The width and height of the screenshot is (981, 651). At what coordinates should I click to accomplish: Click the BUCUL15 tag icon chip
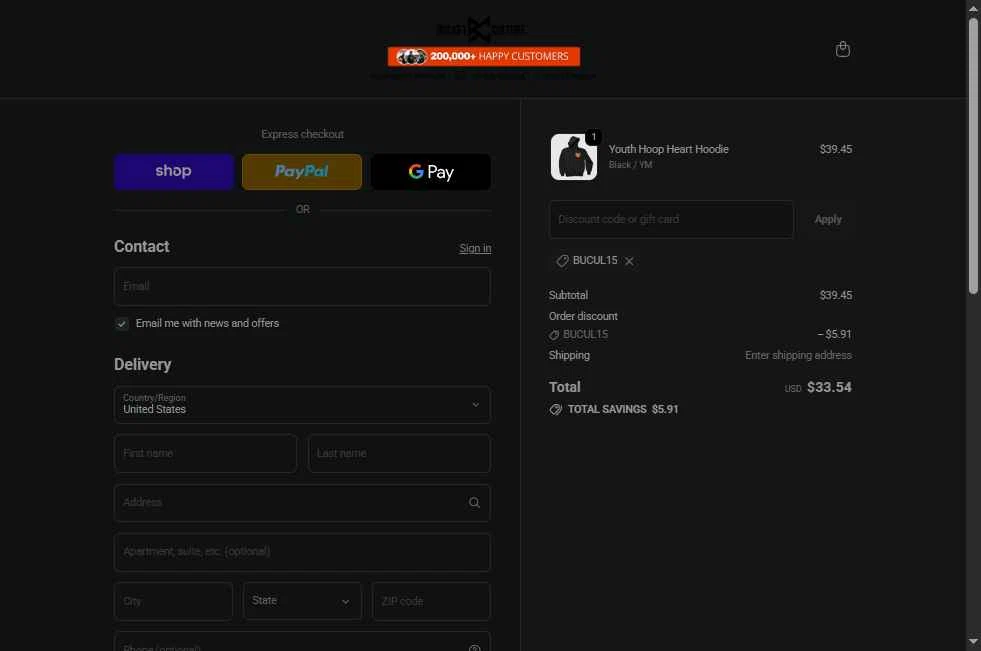click(x=562, y=261)
